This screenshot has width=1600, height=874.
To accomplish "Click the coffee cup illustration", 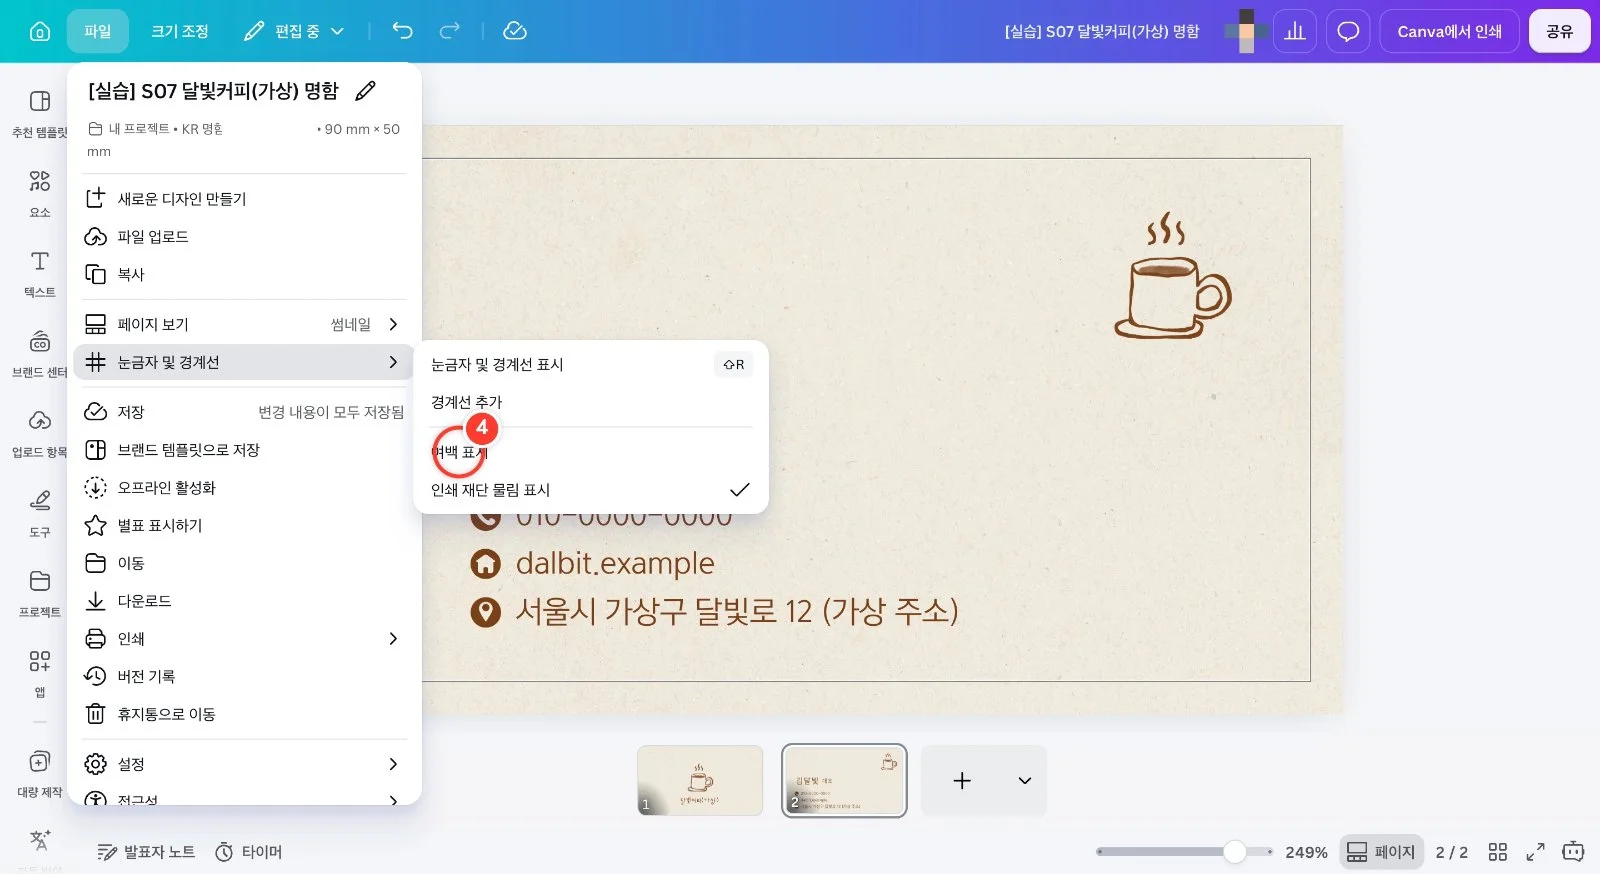I will (x=1172, y=276).
